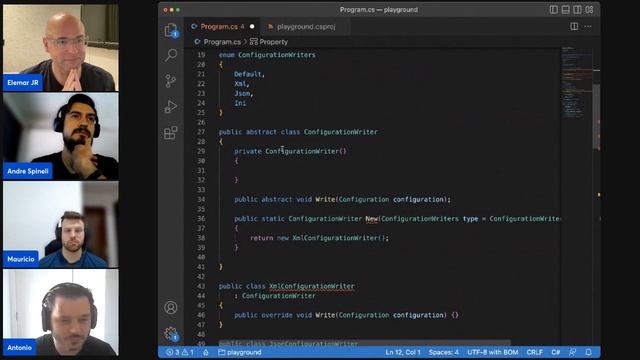The height and width of the screenshot is (360, 640).
Task: Click 'Ini' enum member on line 24
Action: click(x=240, y=103)
